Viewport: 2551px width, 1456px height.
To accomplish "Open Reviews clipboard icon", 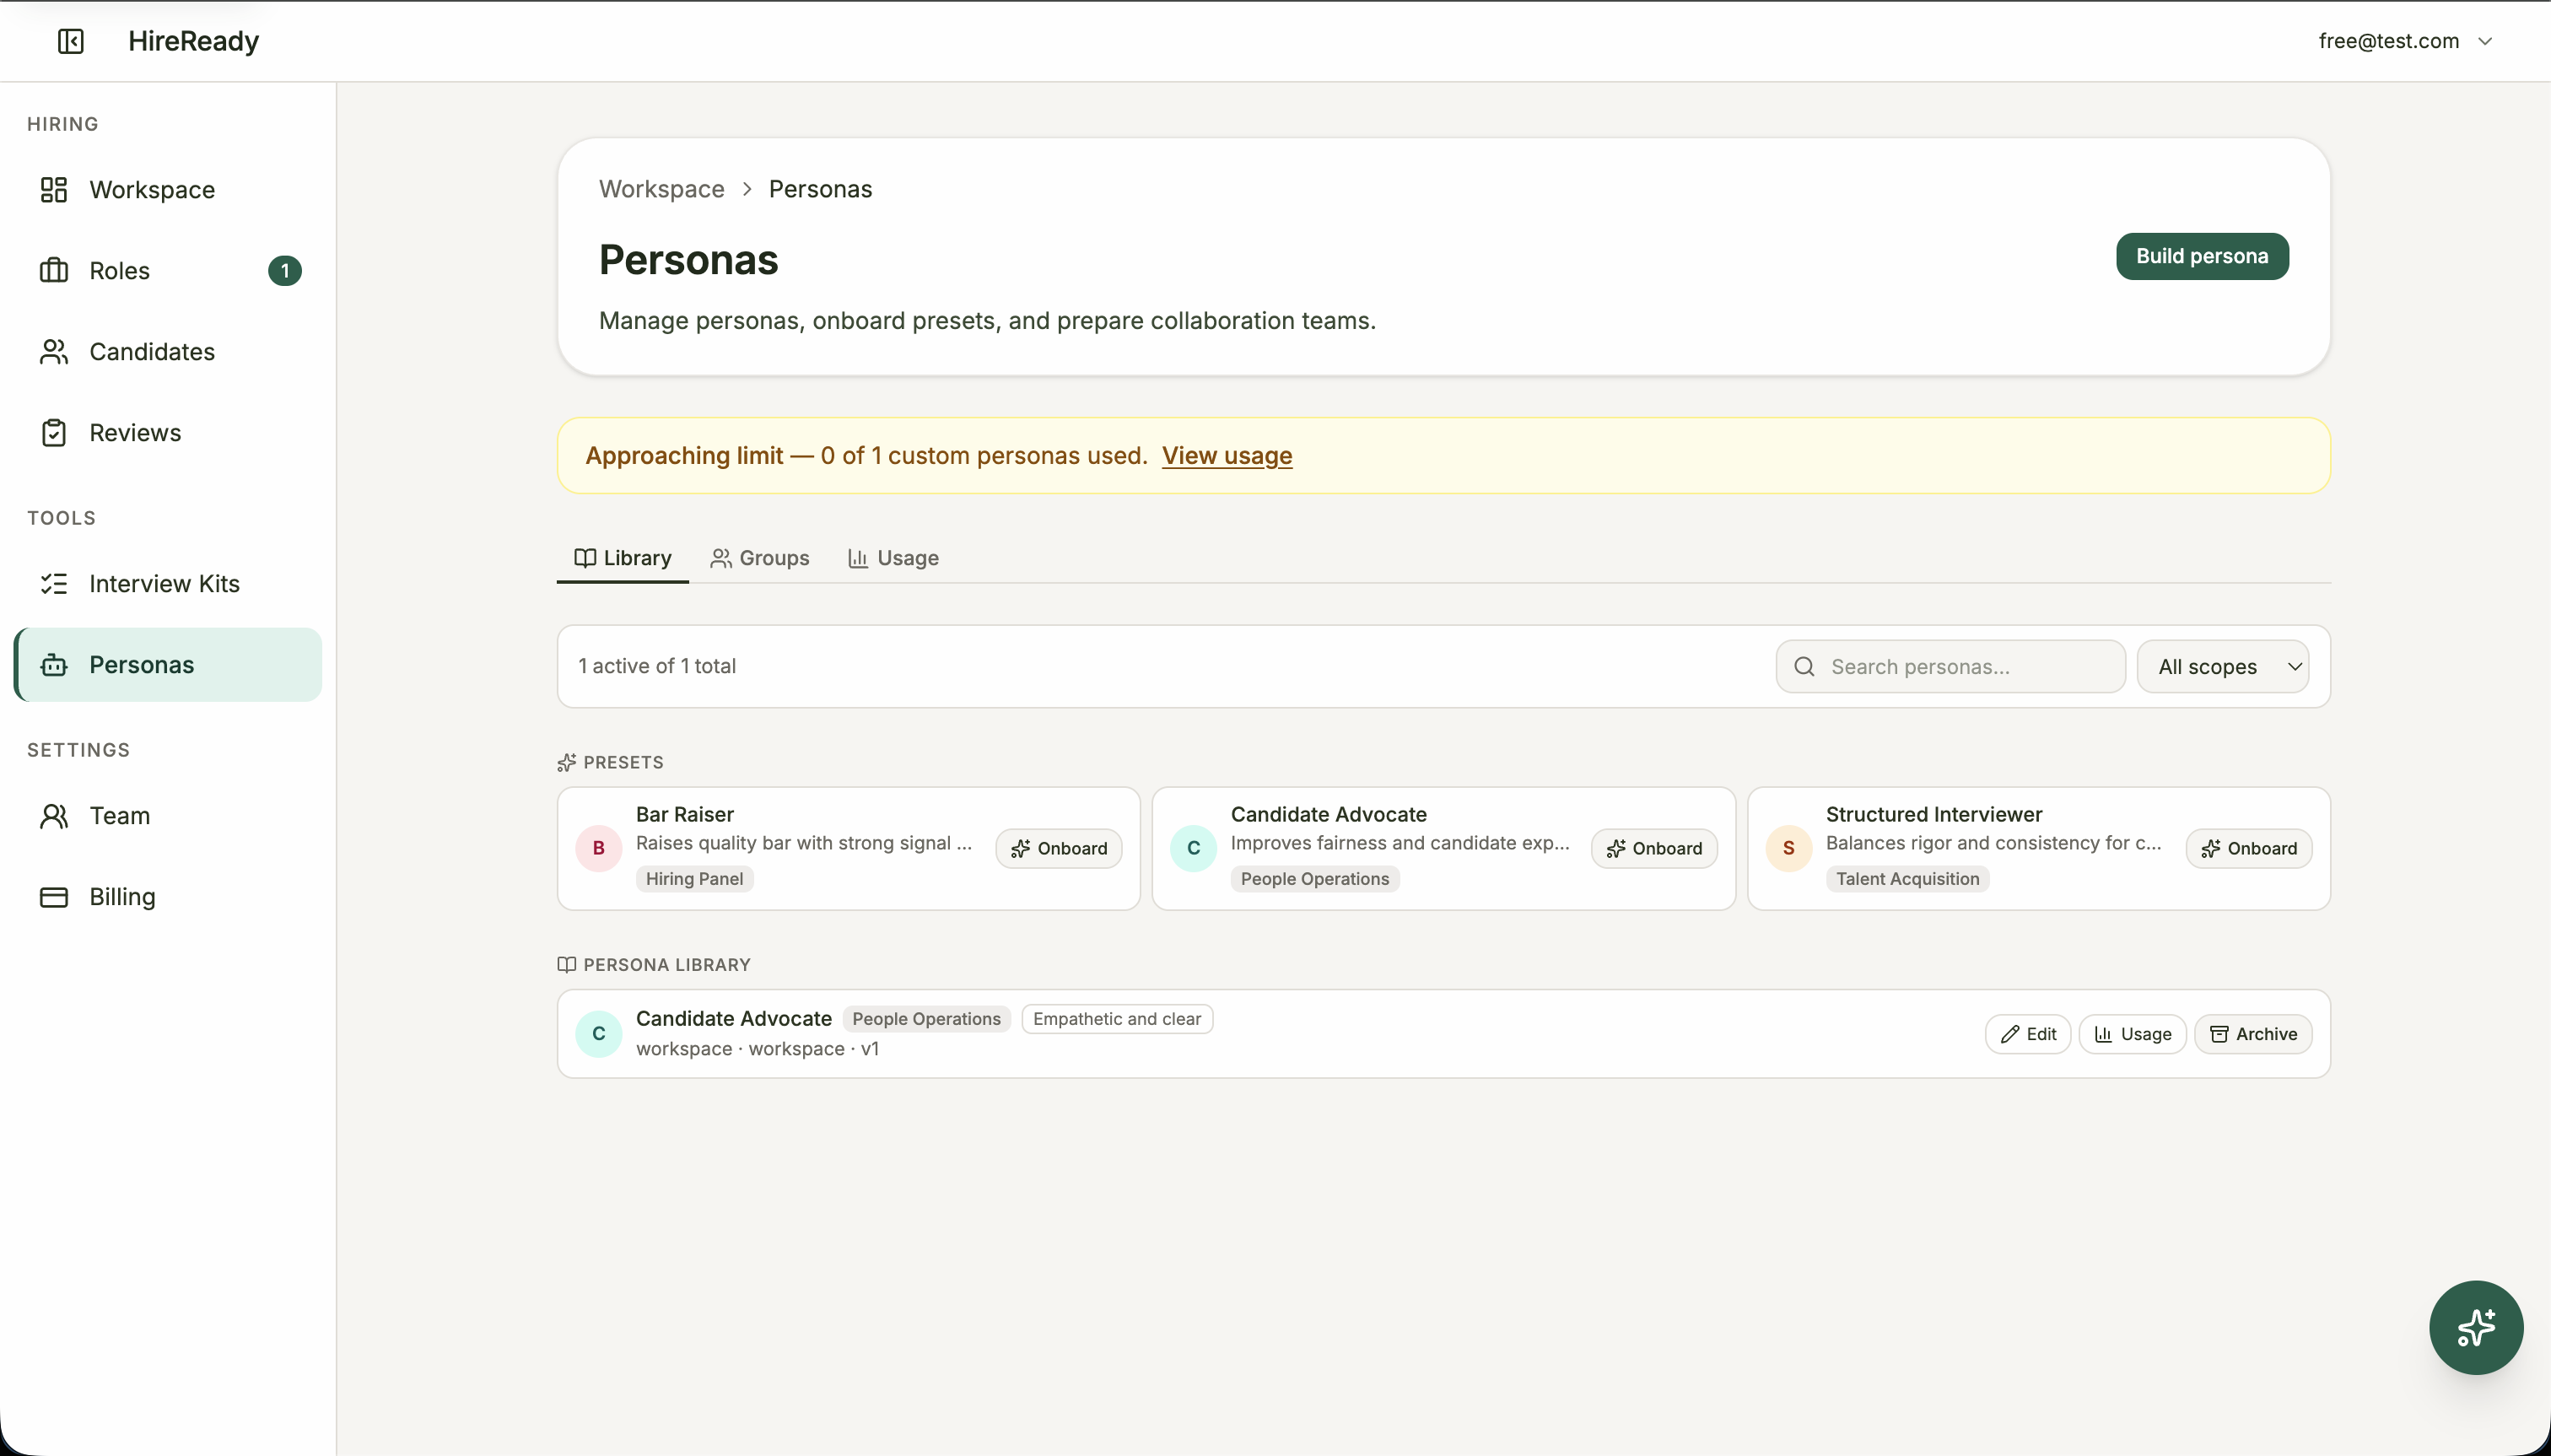I will tap(54, 433).
